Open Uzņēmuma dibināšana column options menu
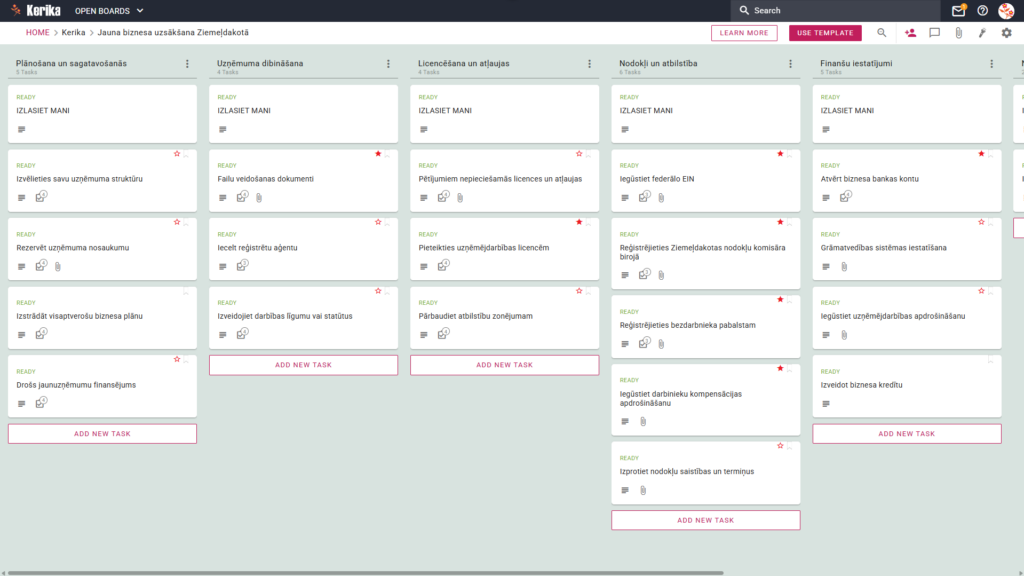Image resolution: width=1024 pixels, height=576 pixels. [x=389, y=64]
